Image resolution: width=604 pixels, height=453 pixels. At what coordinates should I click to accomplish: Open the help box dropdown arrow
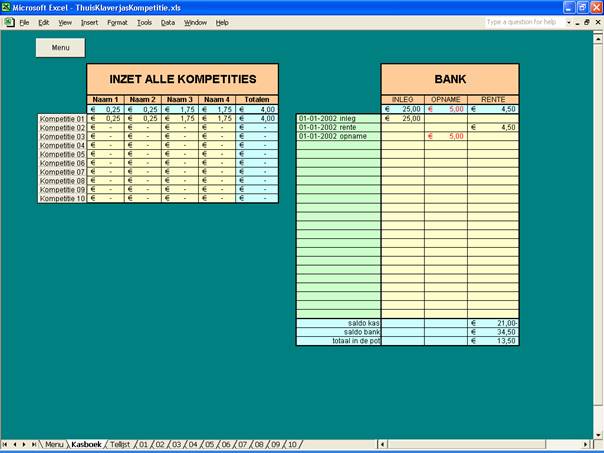tap(569, 22)
